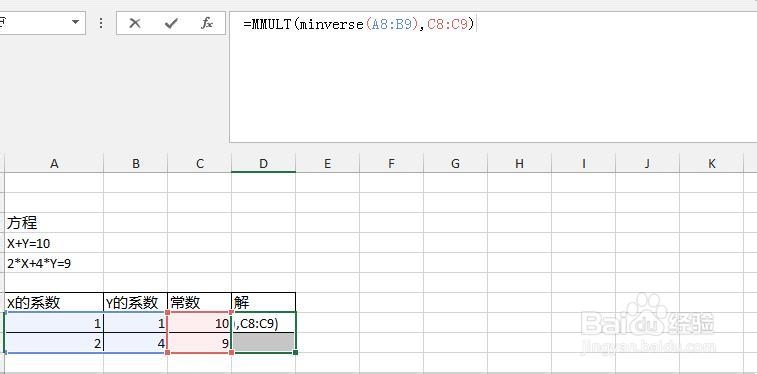Screen dimensions: 757x374
Task: Click the editing cell showing ,C8:C9)
Action: point(264,323)
